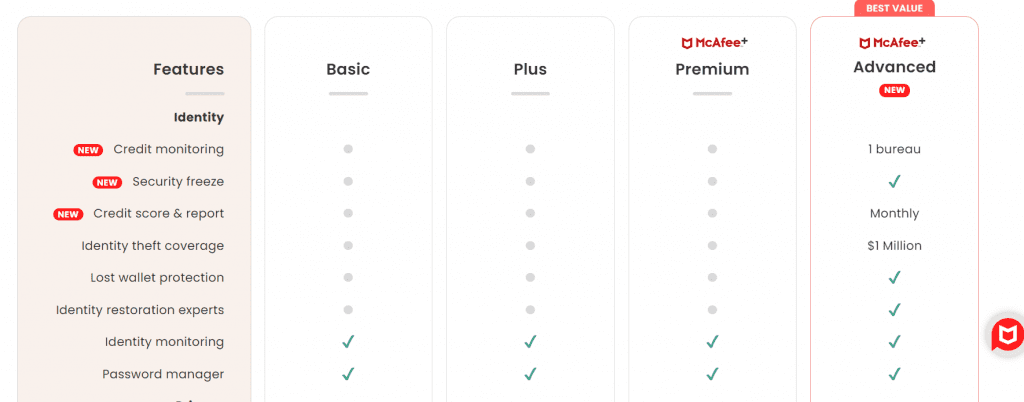Click Advanced plan Security freeze checkmark
Viewport: 1024px width, 402px height.
pos(894,182)
